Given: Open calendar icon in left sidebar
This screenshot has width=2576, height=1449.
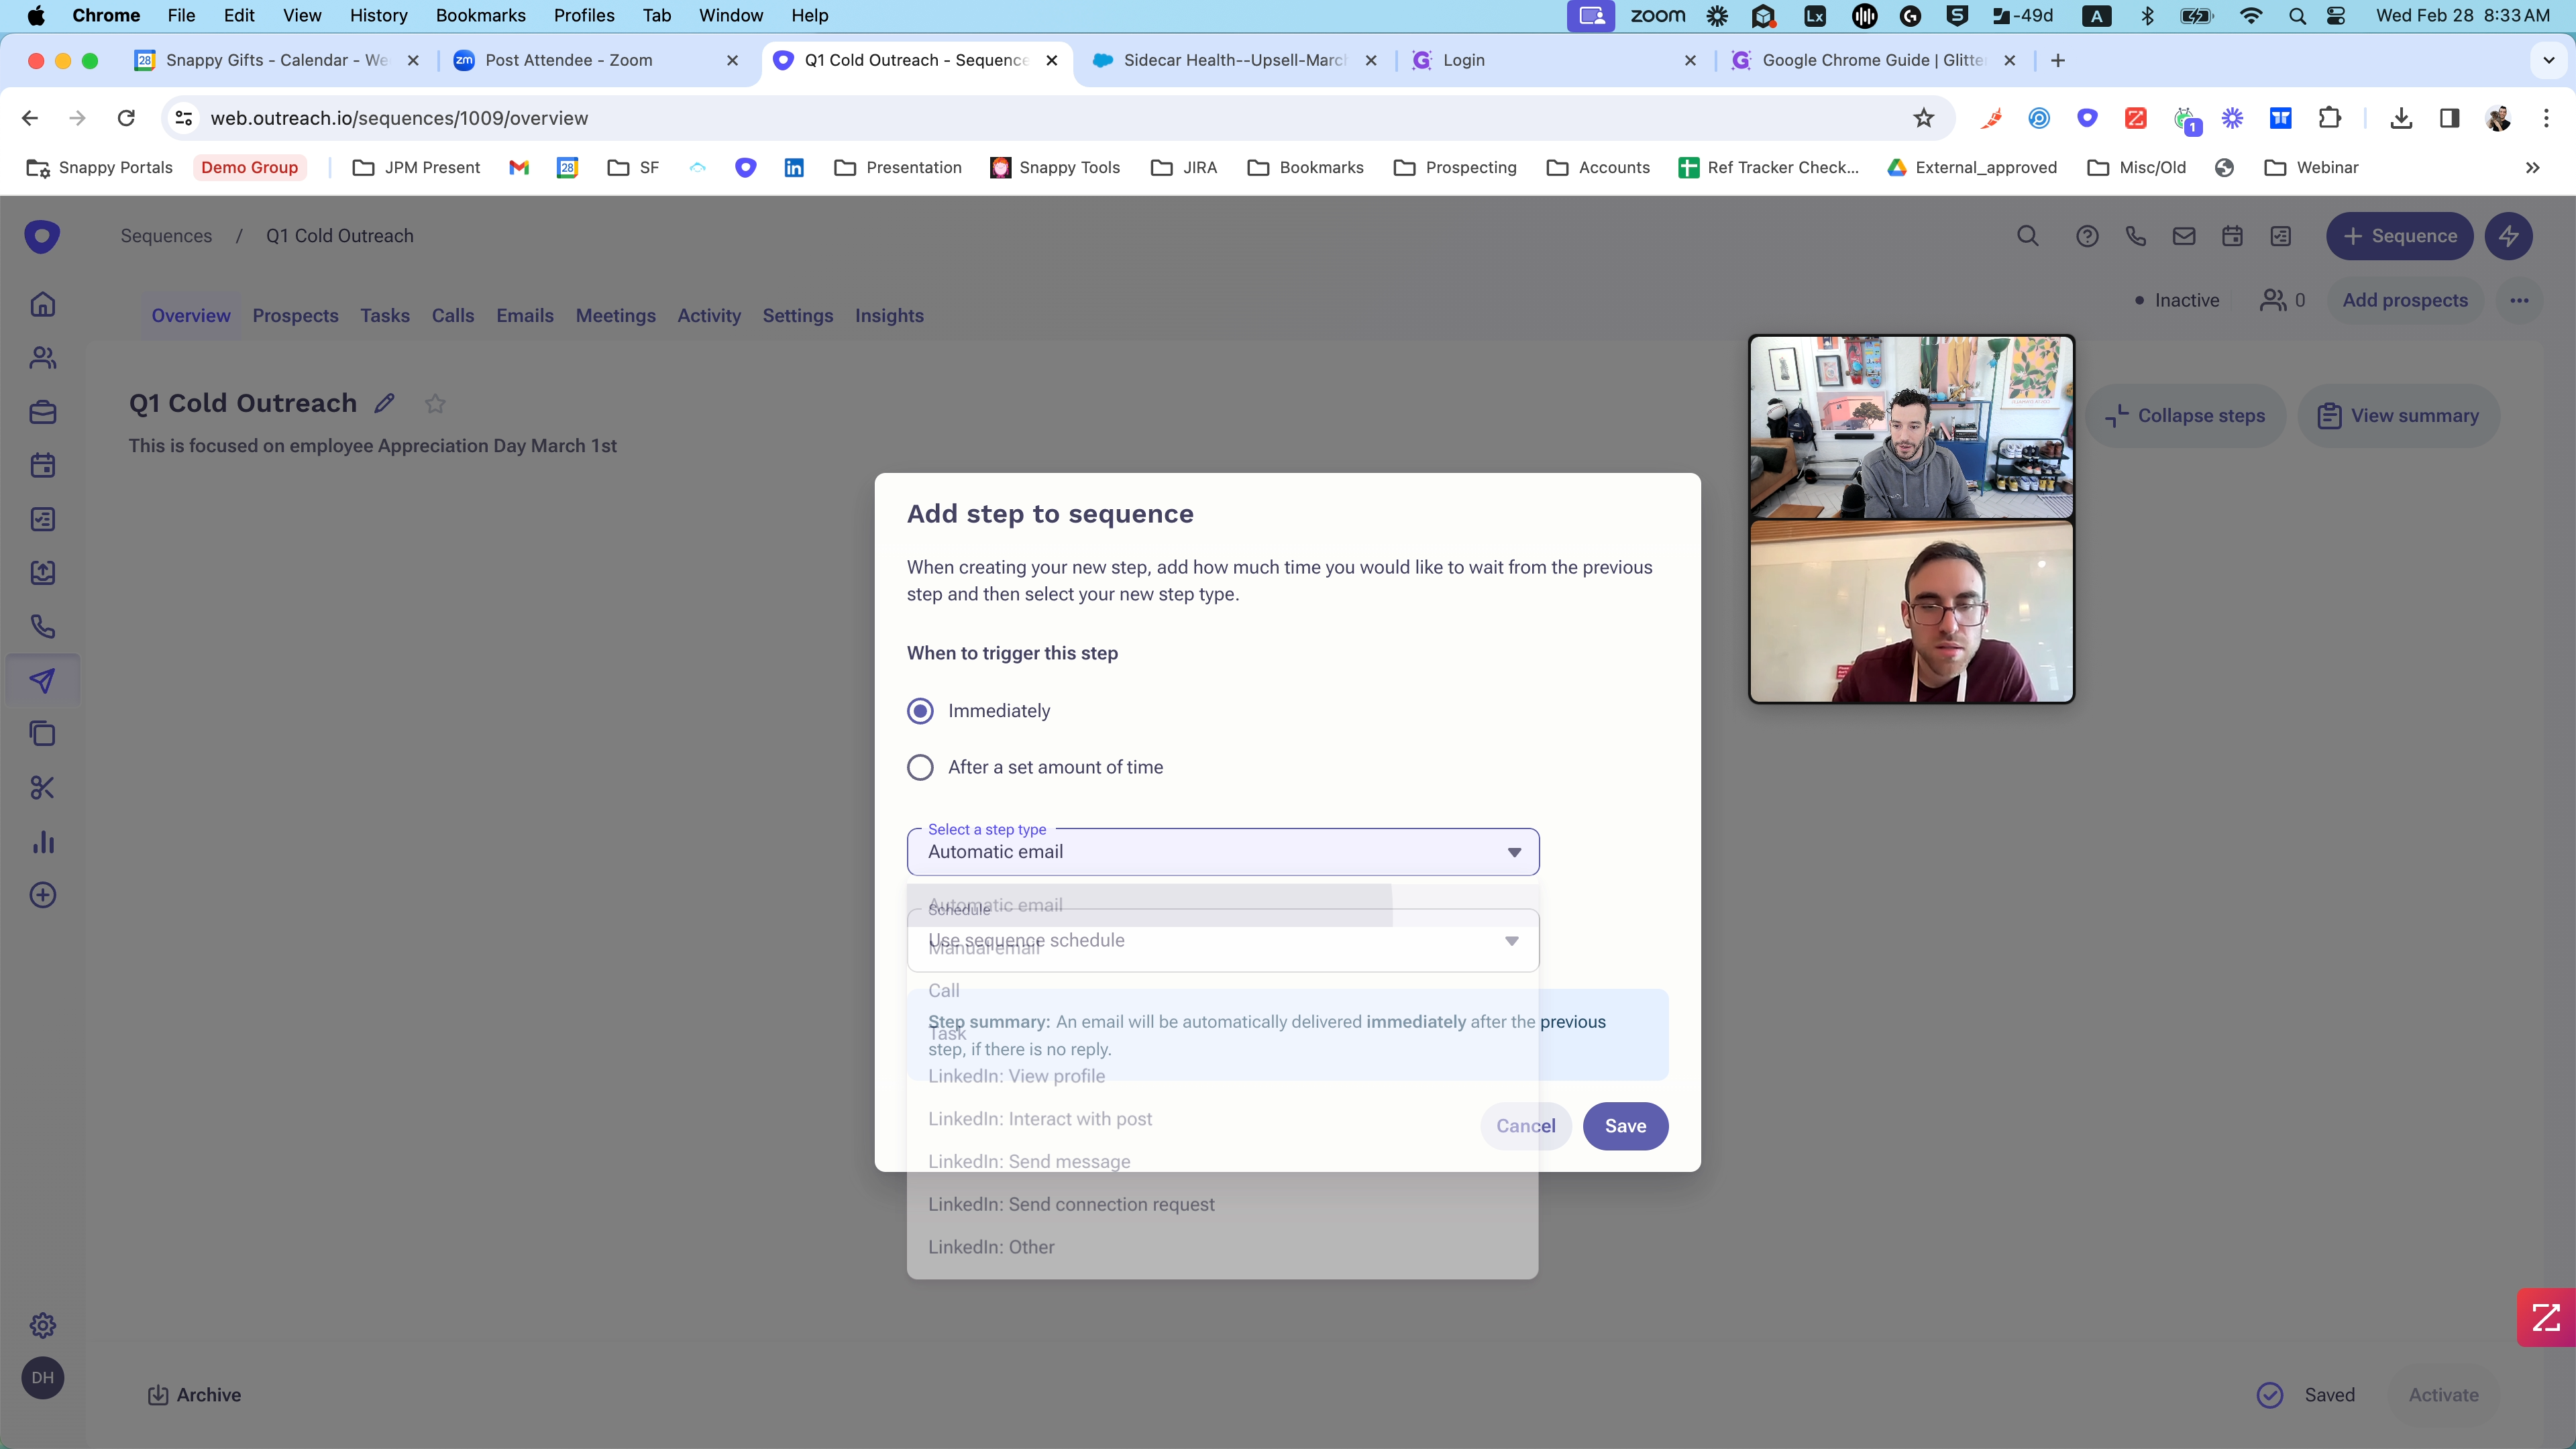Looking at the screenshot, I should pos(42,465).
